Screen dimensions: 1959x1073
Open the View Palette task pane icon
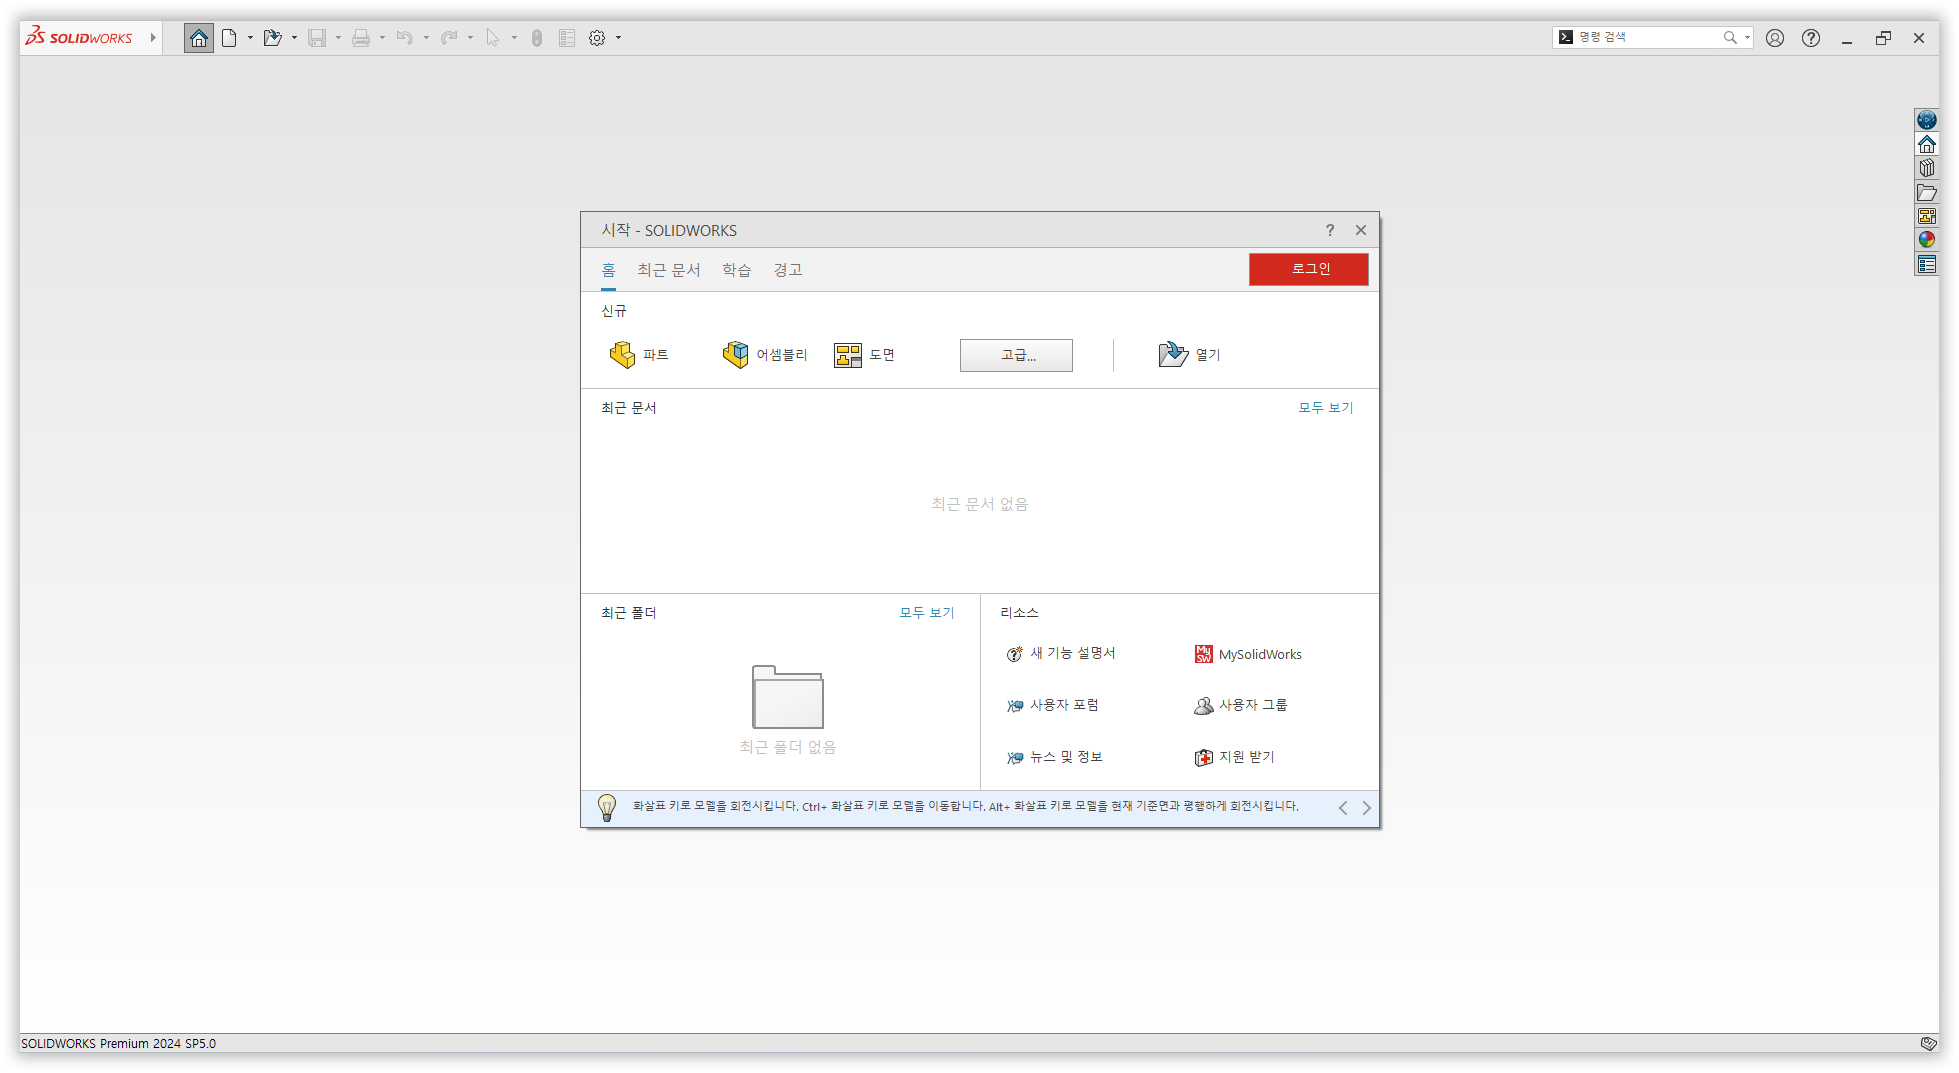(x=1927, y=216)
